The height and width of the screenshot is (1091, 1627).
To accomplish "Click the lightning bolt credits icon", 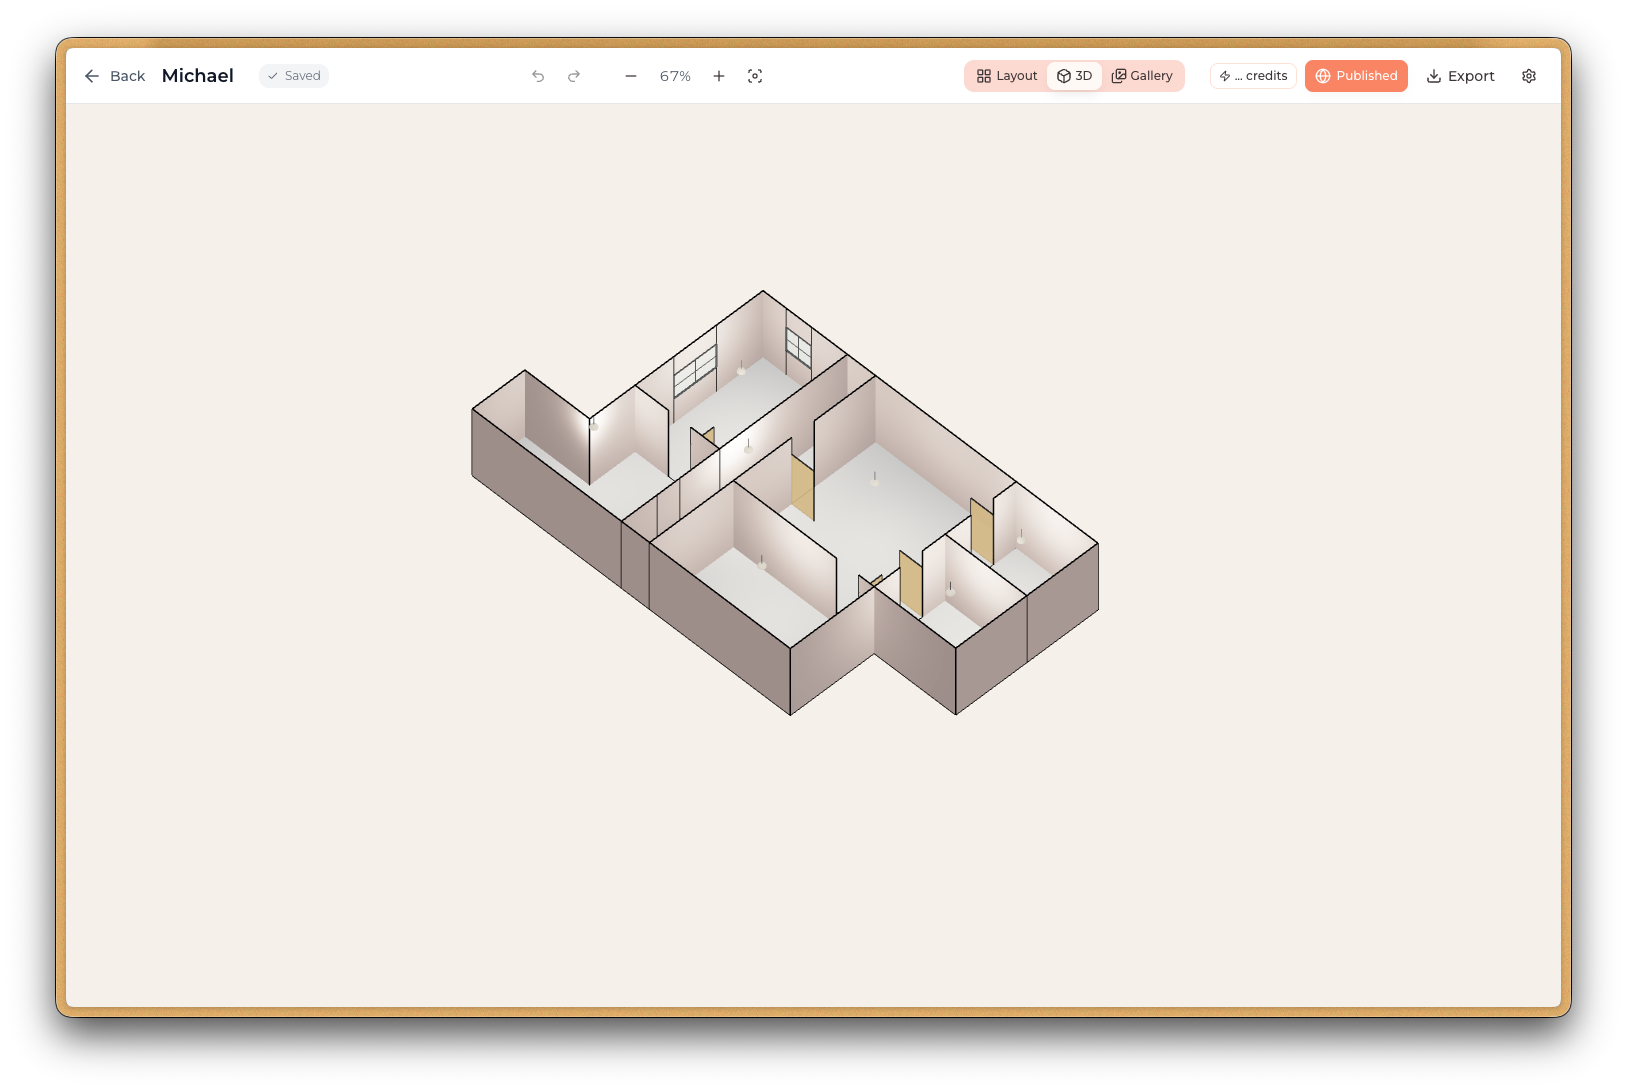I will coord(1224,76).
